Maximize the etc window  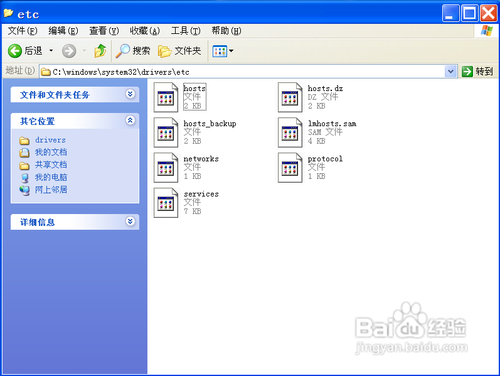click(469, 13)
